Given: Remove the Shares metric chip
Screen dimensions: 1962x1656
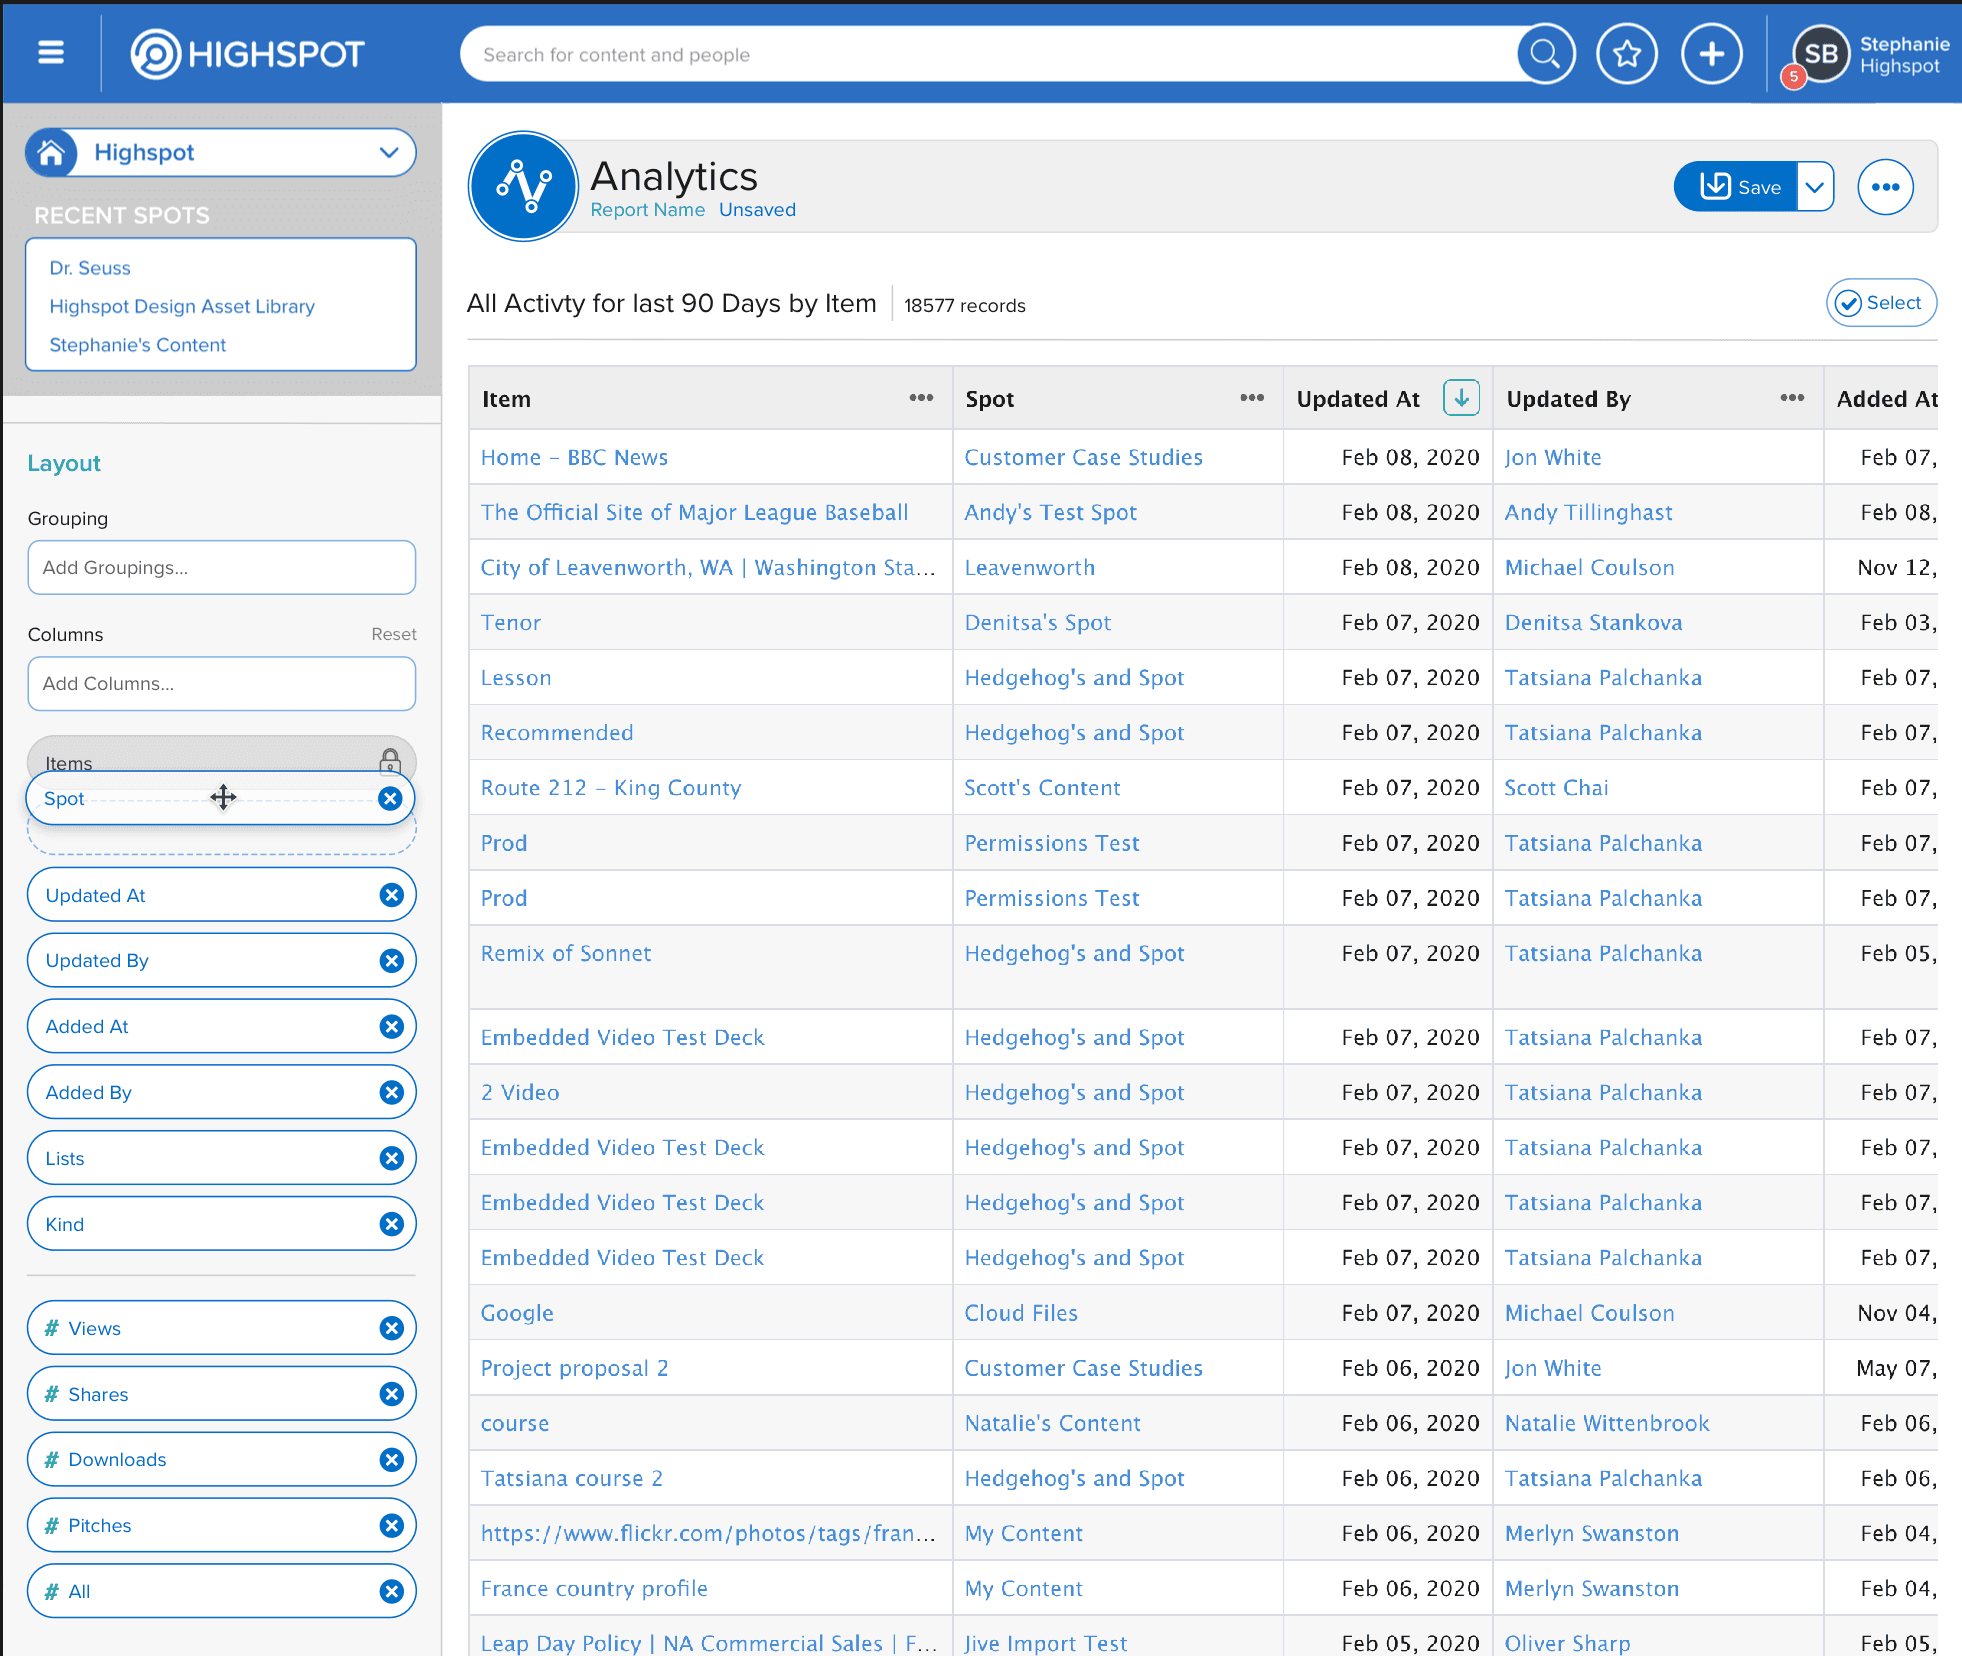Looking at the screenshot, I should 392,1394.
